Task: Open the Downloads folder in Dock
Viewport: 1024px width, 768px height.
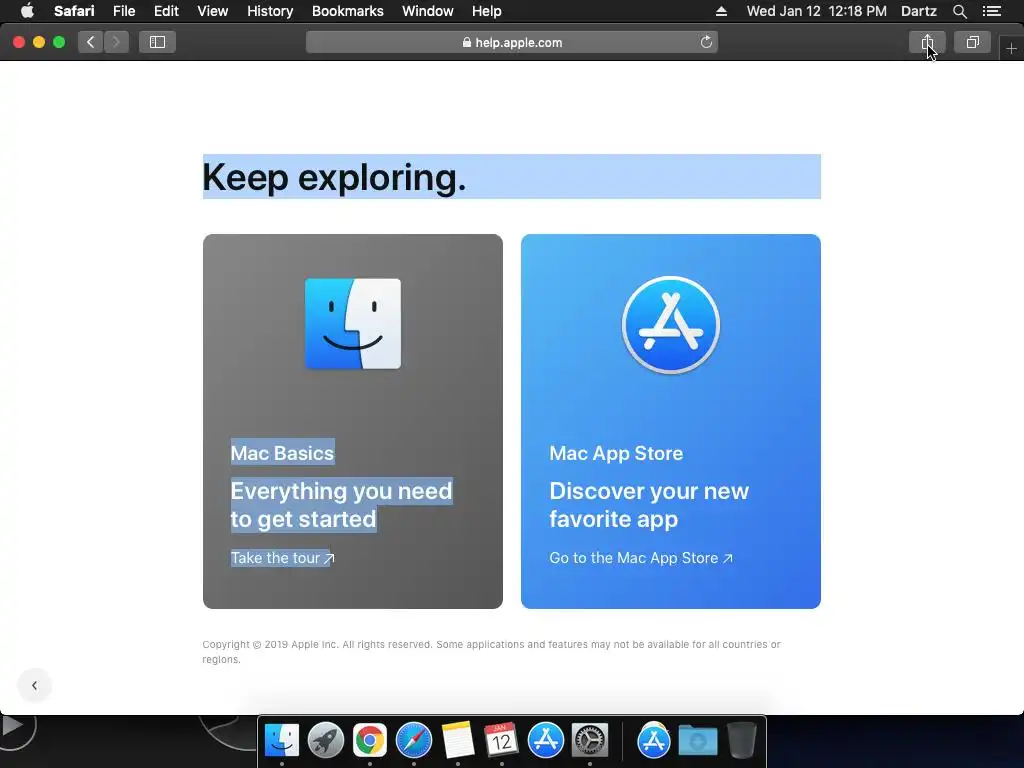Action: pos(697,741)
